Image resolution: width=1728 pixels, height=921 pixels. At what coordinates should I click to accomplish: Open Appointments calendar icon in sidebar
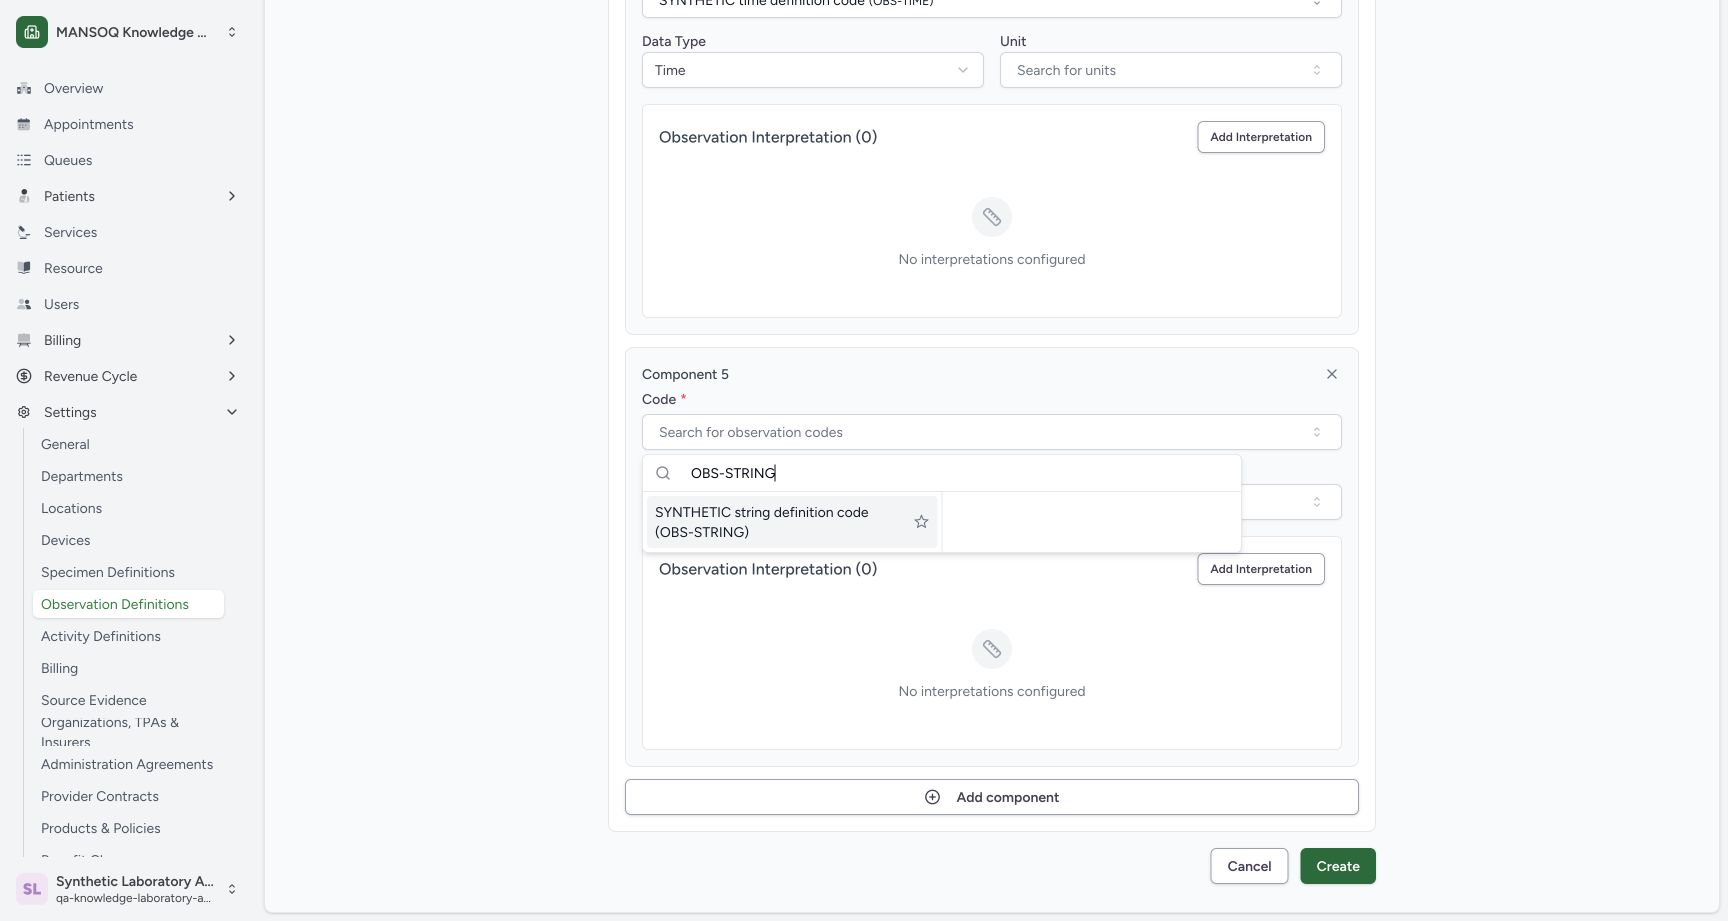click(x=24, y=124)
